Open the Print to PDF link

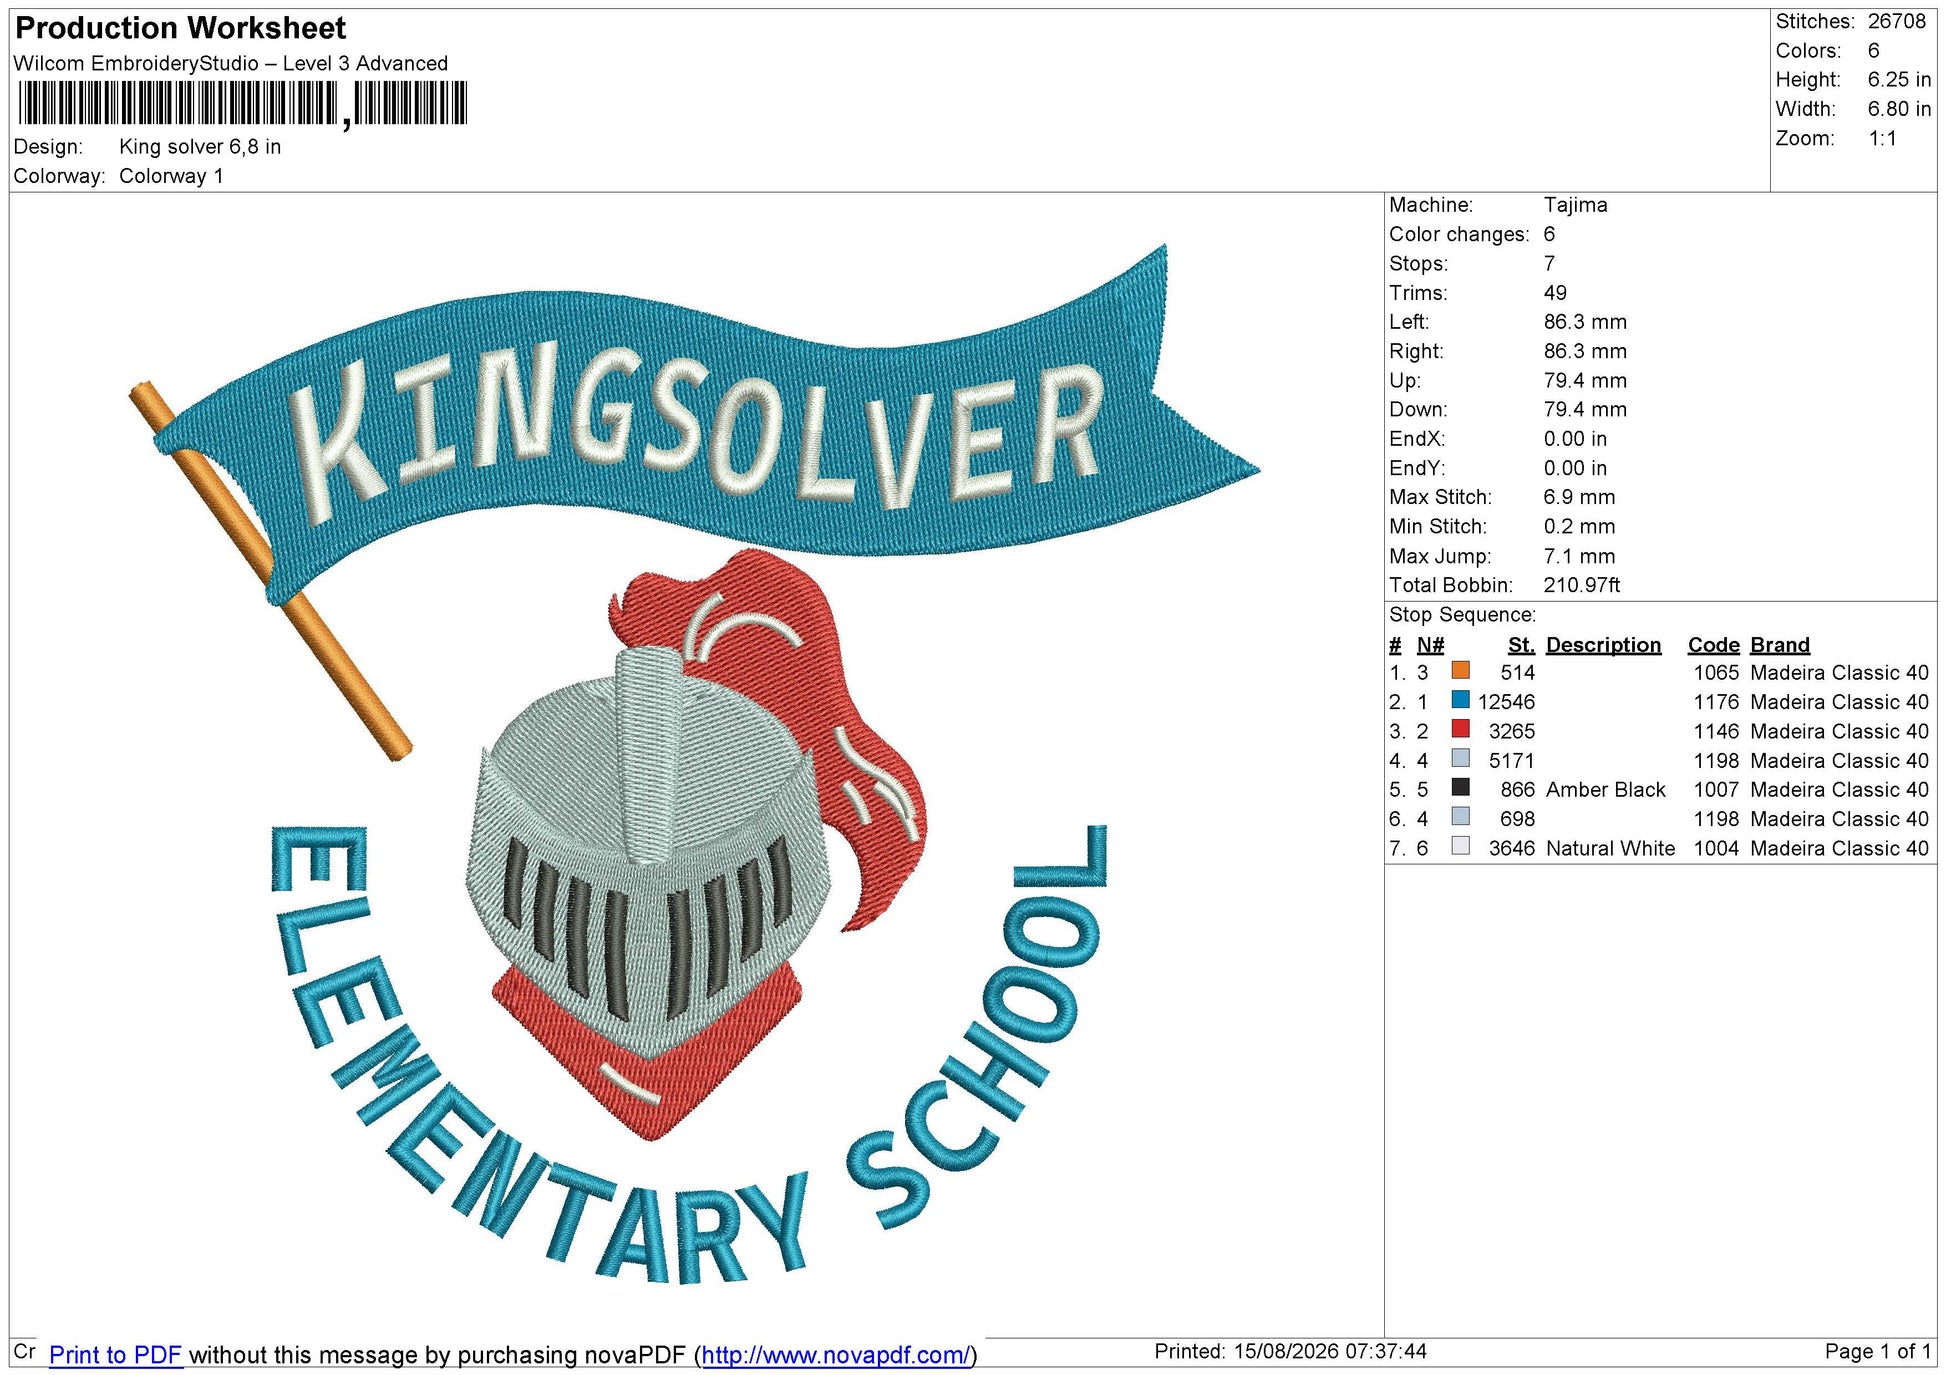click(115, 1355)
